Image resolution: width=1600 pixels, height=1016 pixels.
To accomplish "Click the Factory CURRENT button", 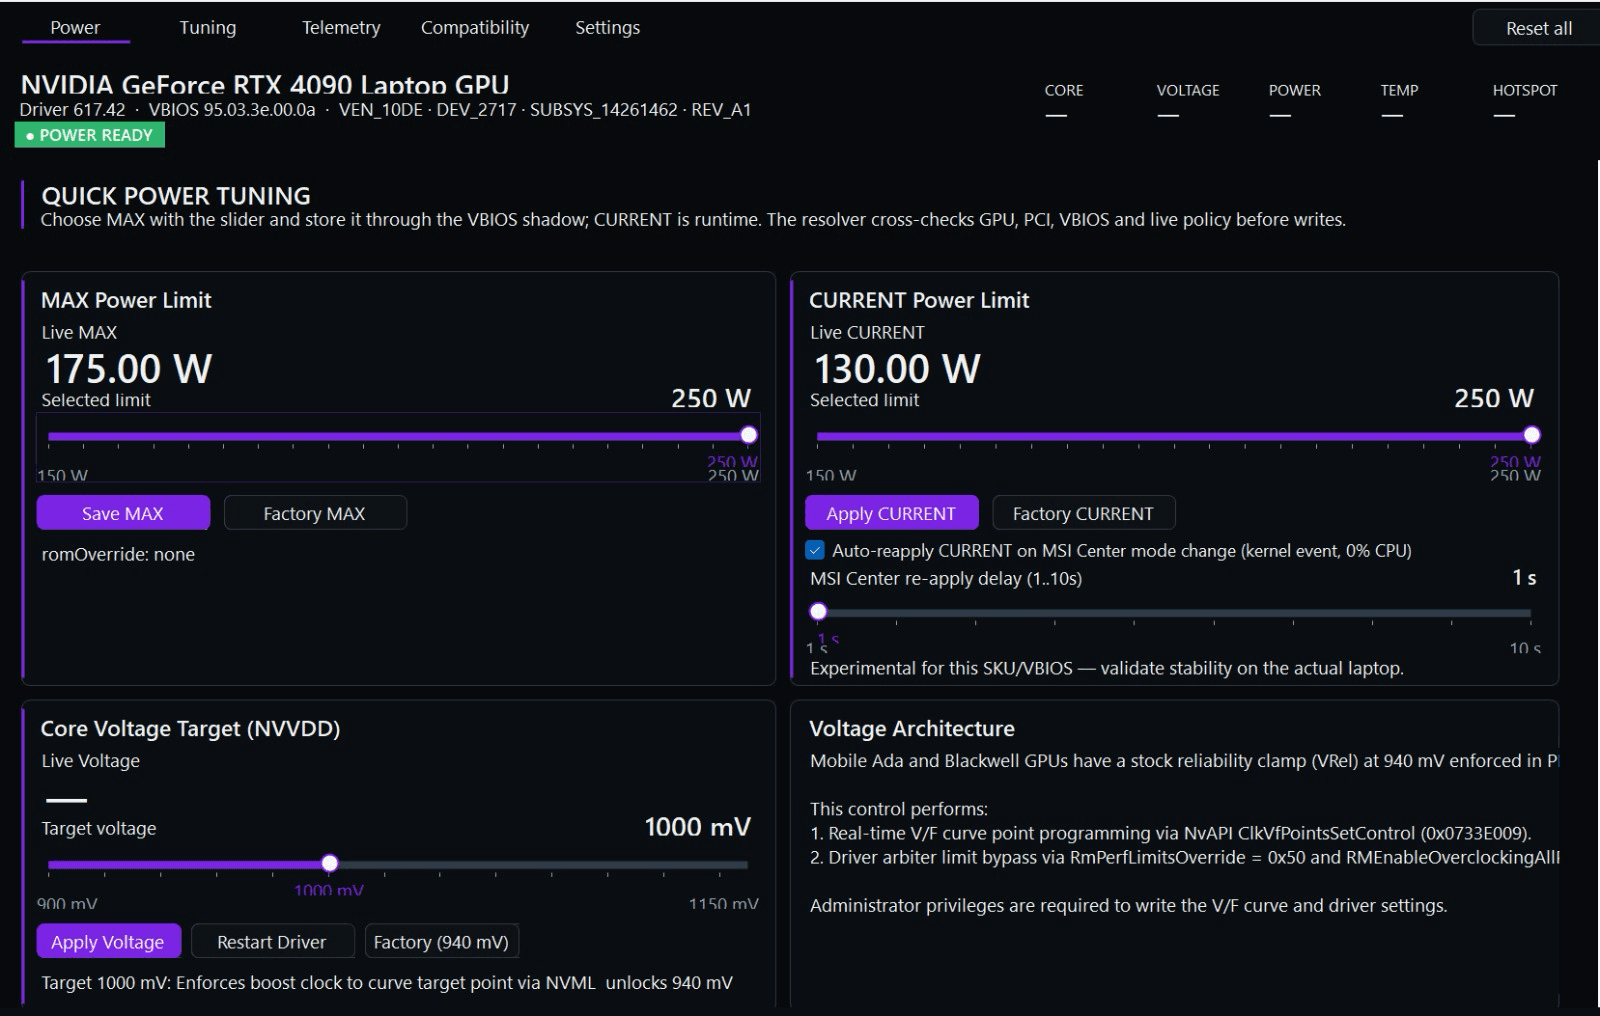I will (x=1083, y=513).
